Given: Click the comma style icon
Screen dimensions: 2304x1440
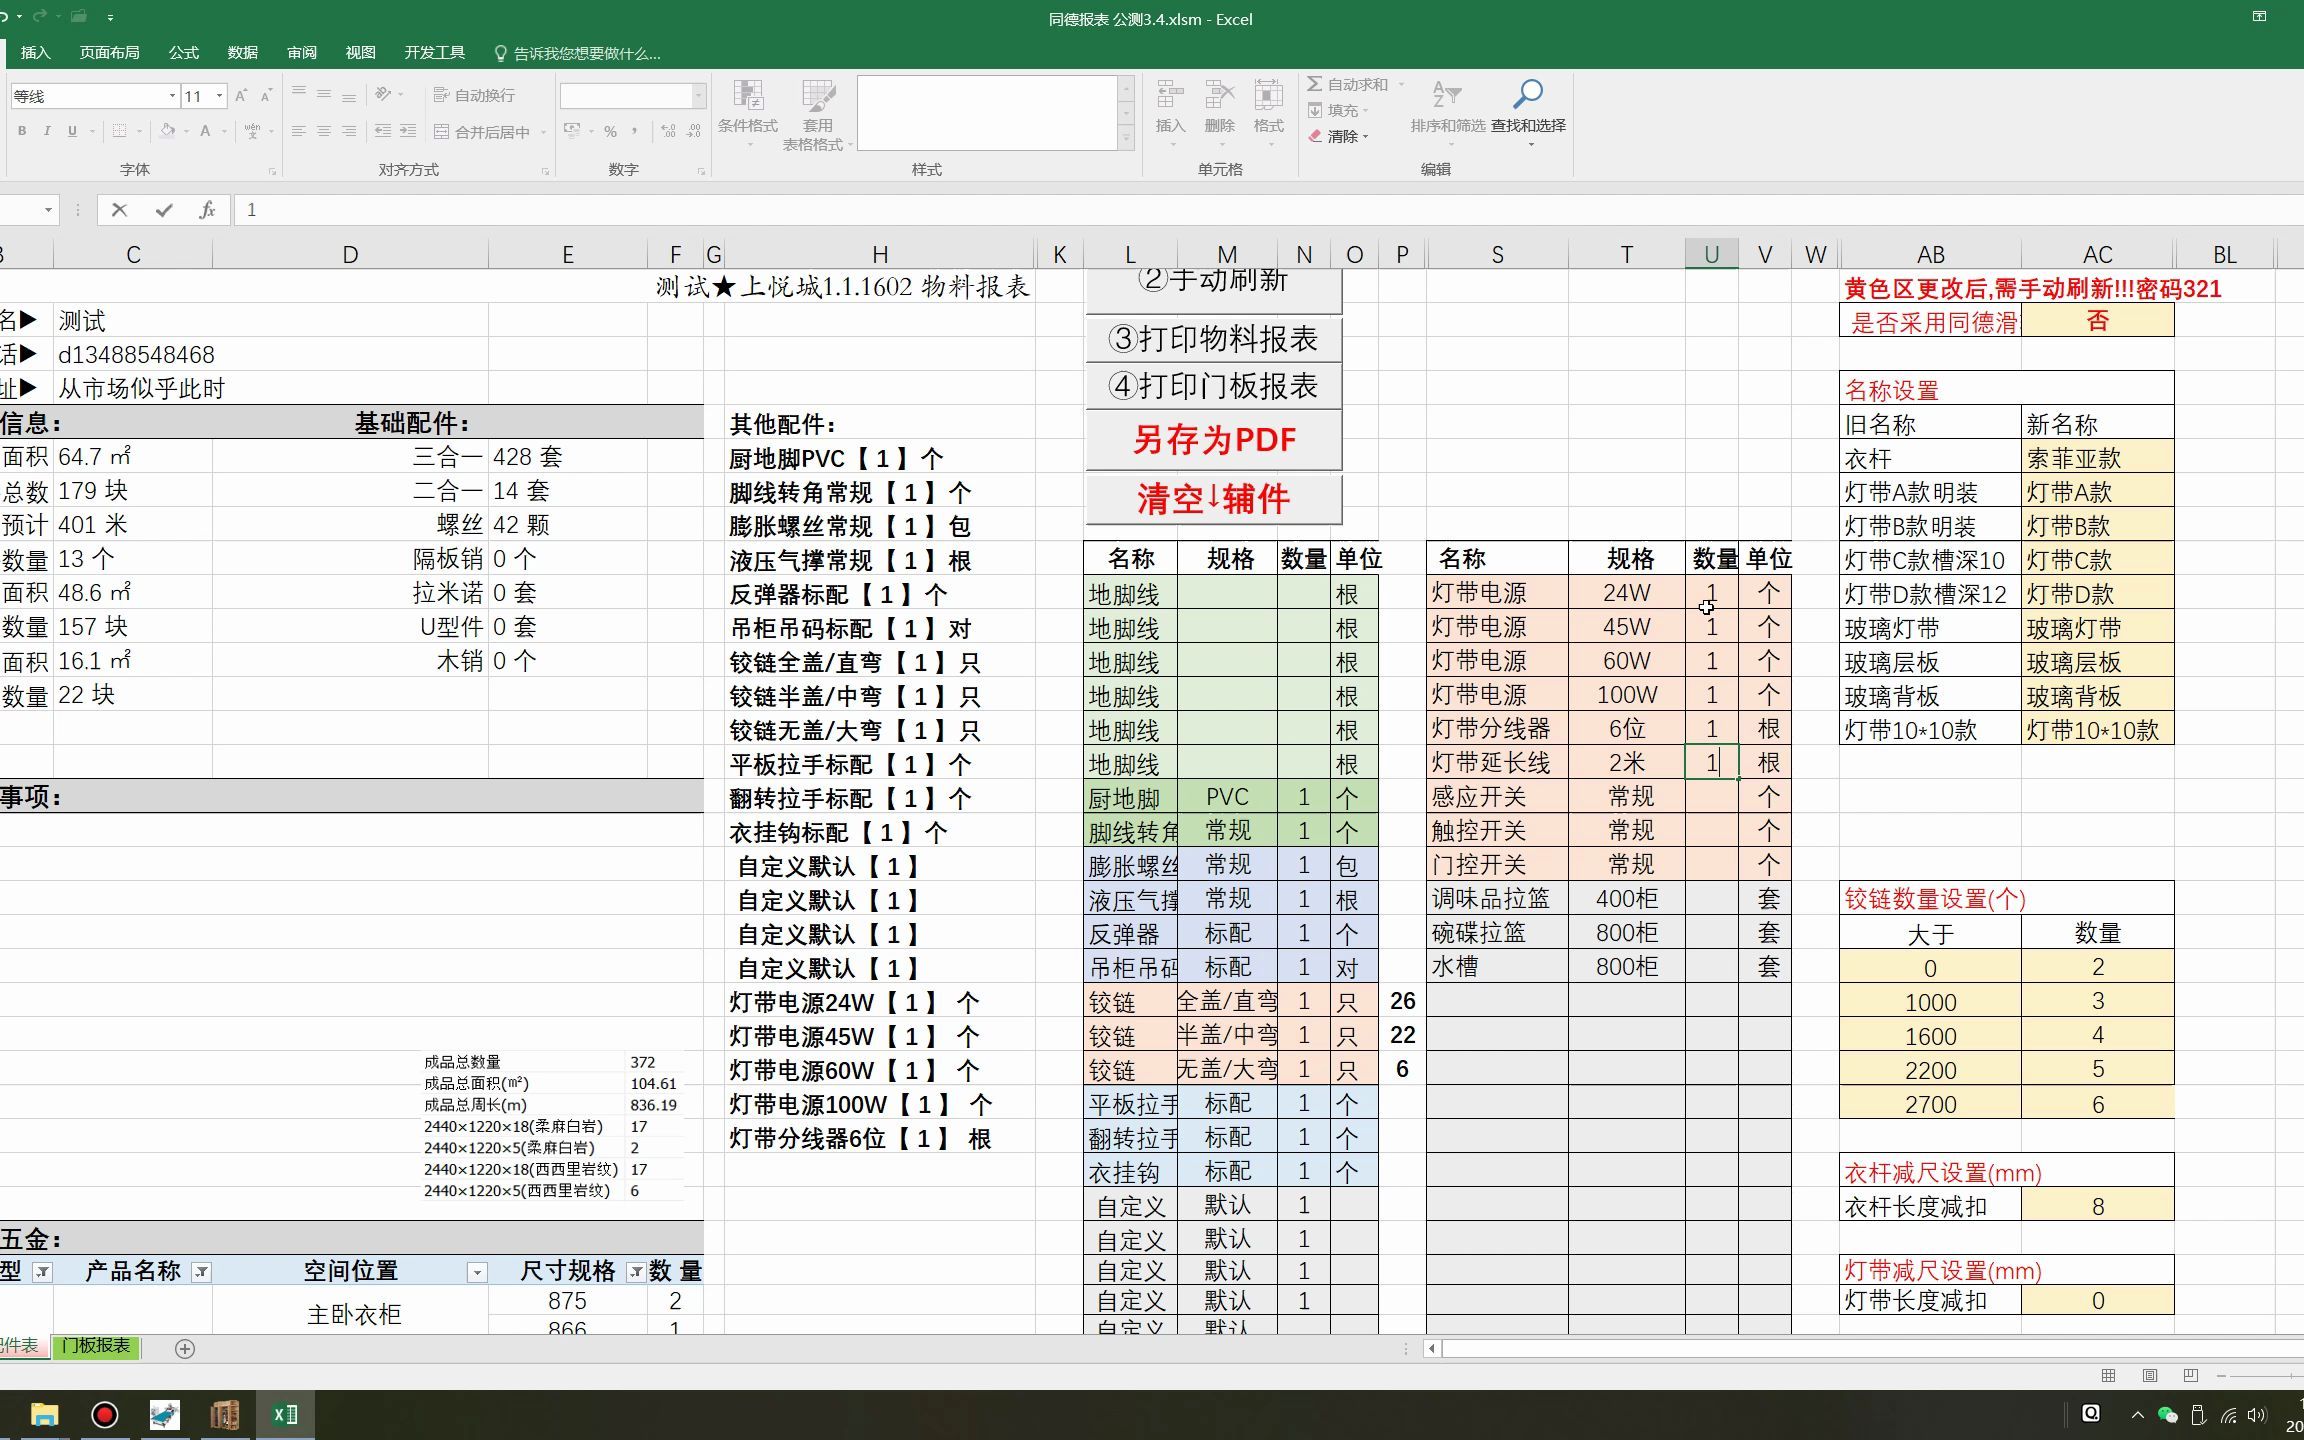Looking at the screenshot, I should [x=635, y=131].
